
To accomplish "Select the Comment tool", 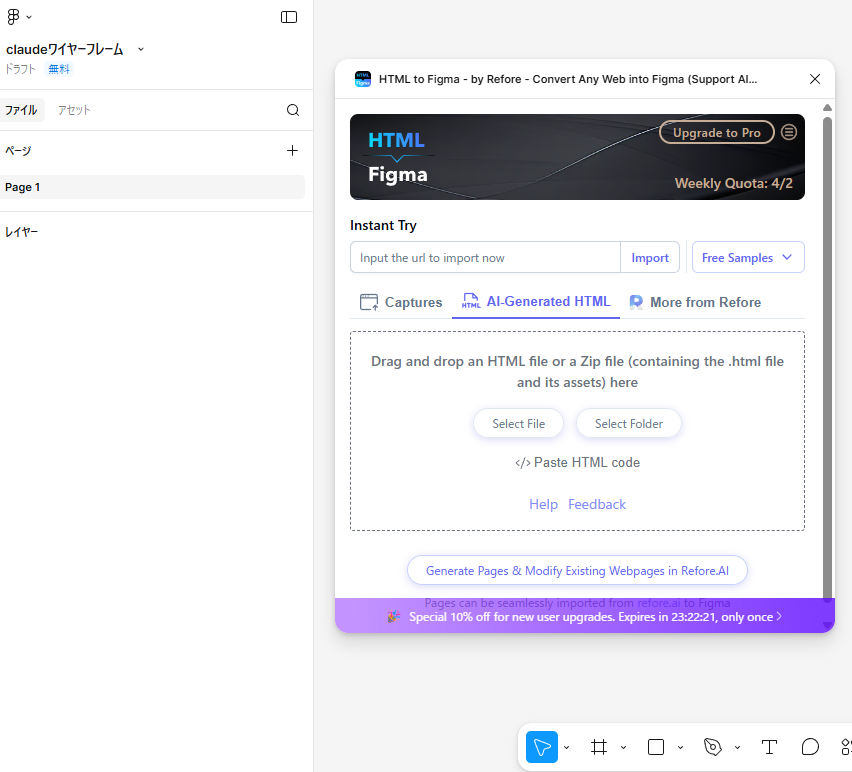I will [x=810, y=747].
